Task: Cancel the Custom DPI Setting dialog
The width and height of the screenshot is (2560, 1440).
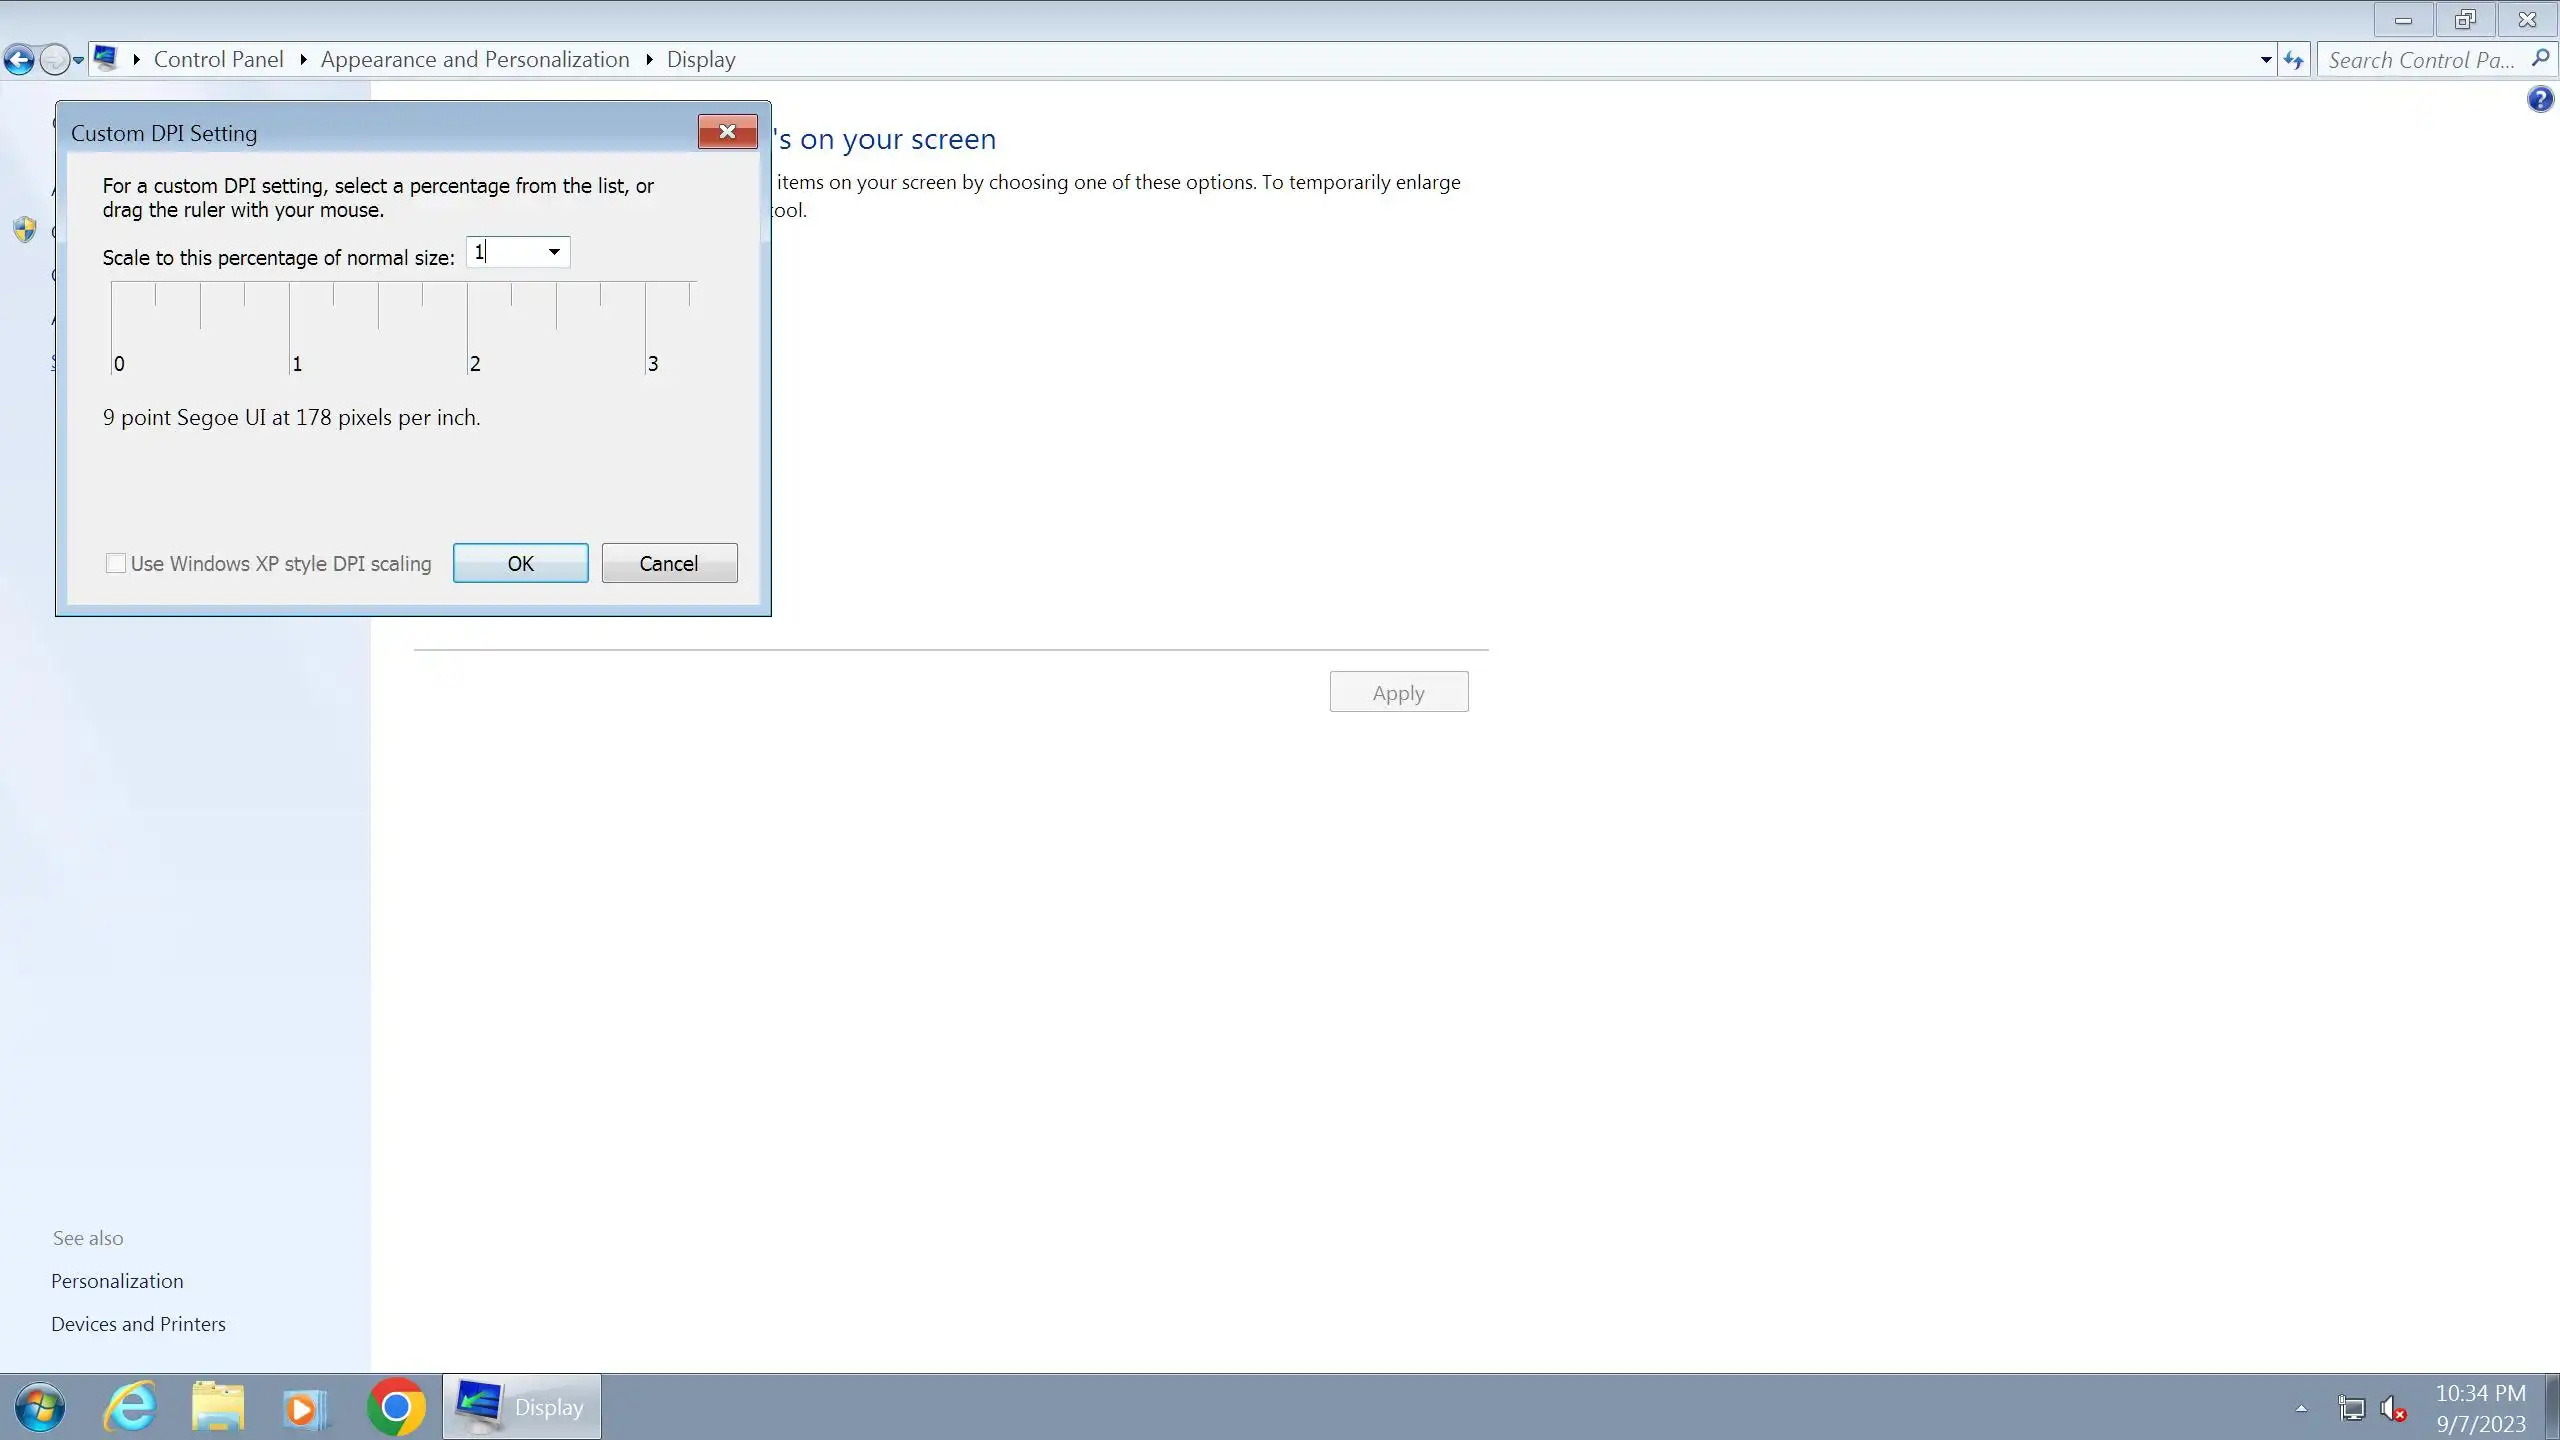Action: point(669,563)
